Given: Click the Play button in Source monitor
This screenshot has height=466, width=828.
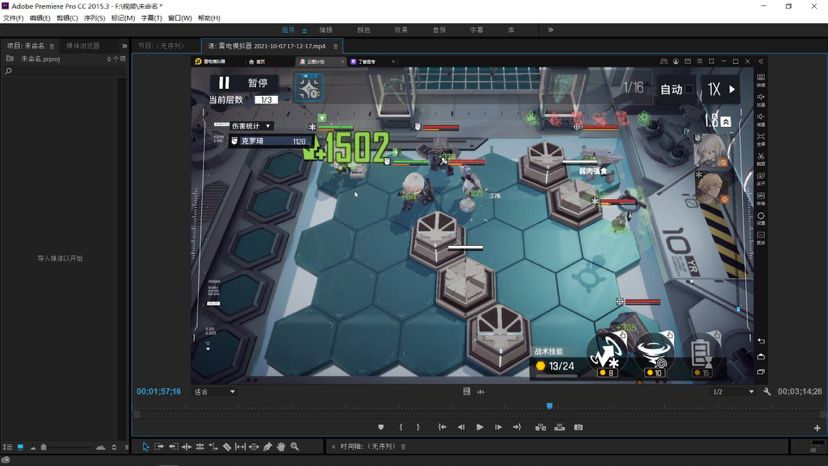Looking at the screenshot, I should pos(480,427).
